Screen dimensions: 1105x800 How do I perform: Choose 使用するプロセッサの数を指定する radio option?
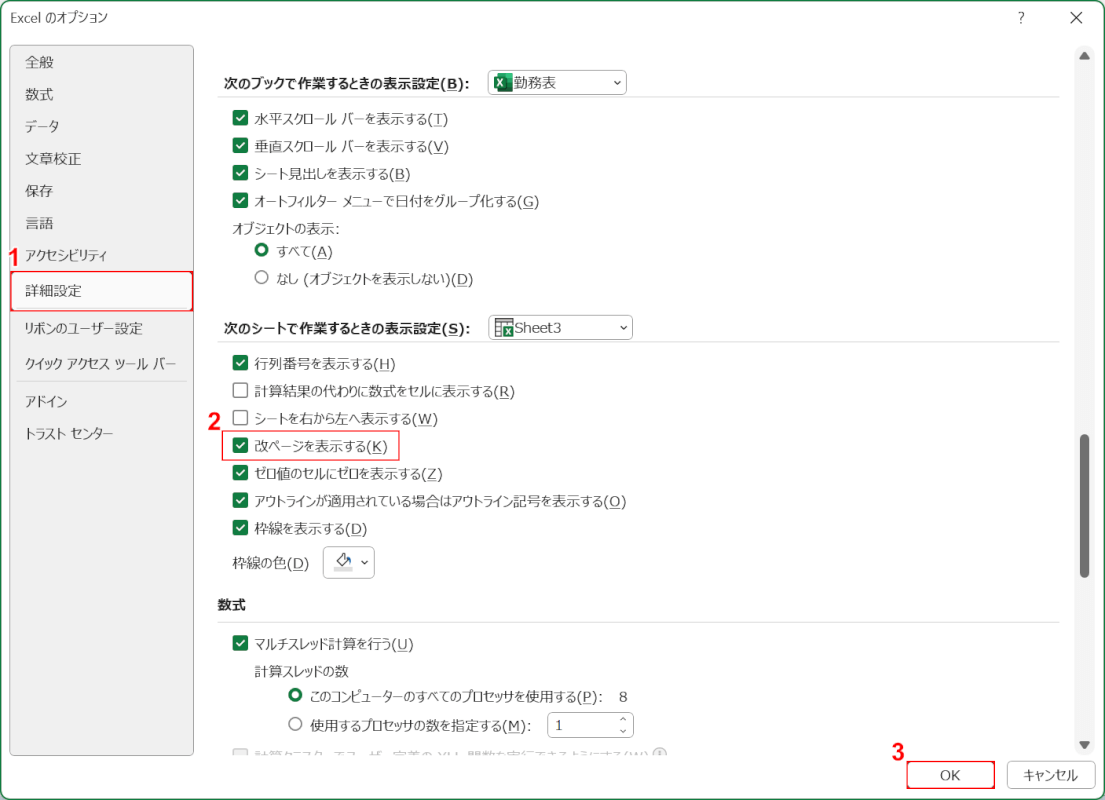pyautogui.click(x=295, y=725)
